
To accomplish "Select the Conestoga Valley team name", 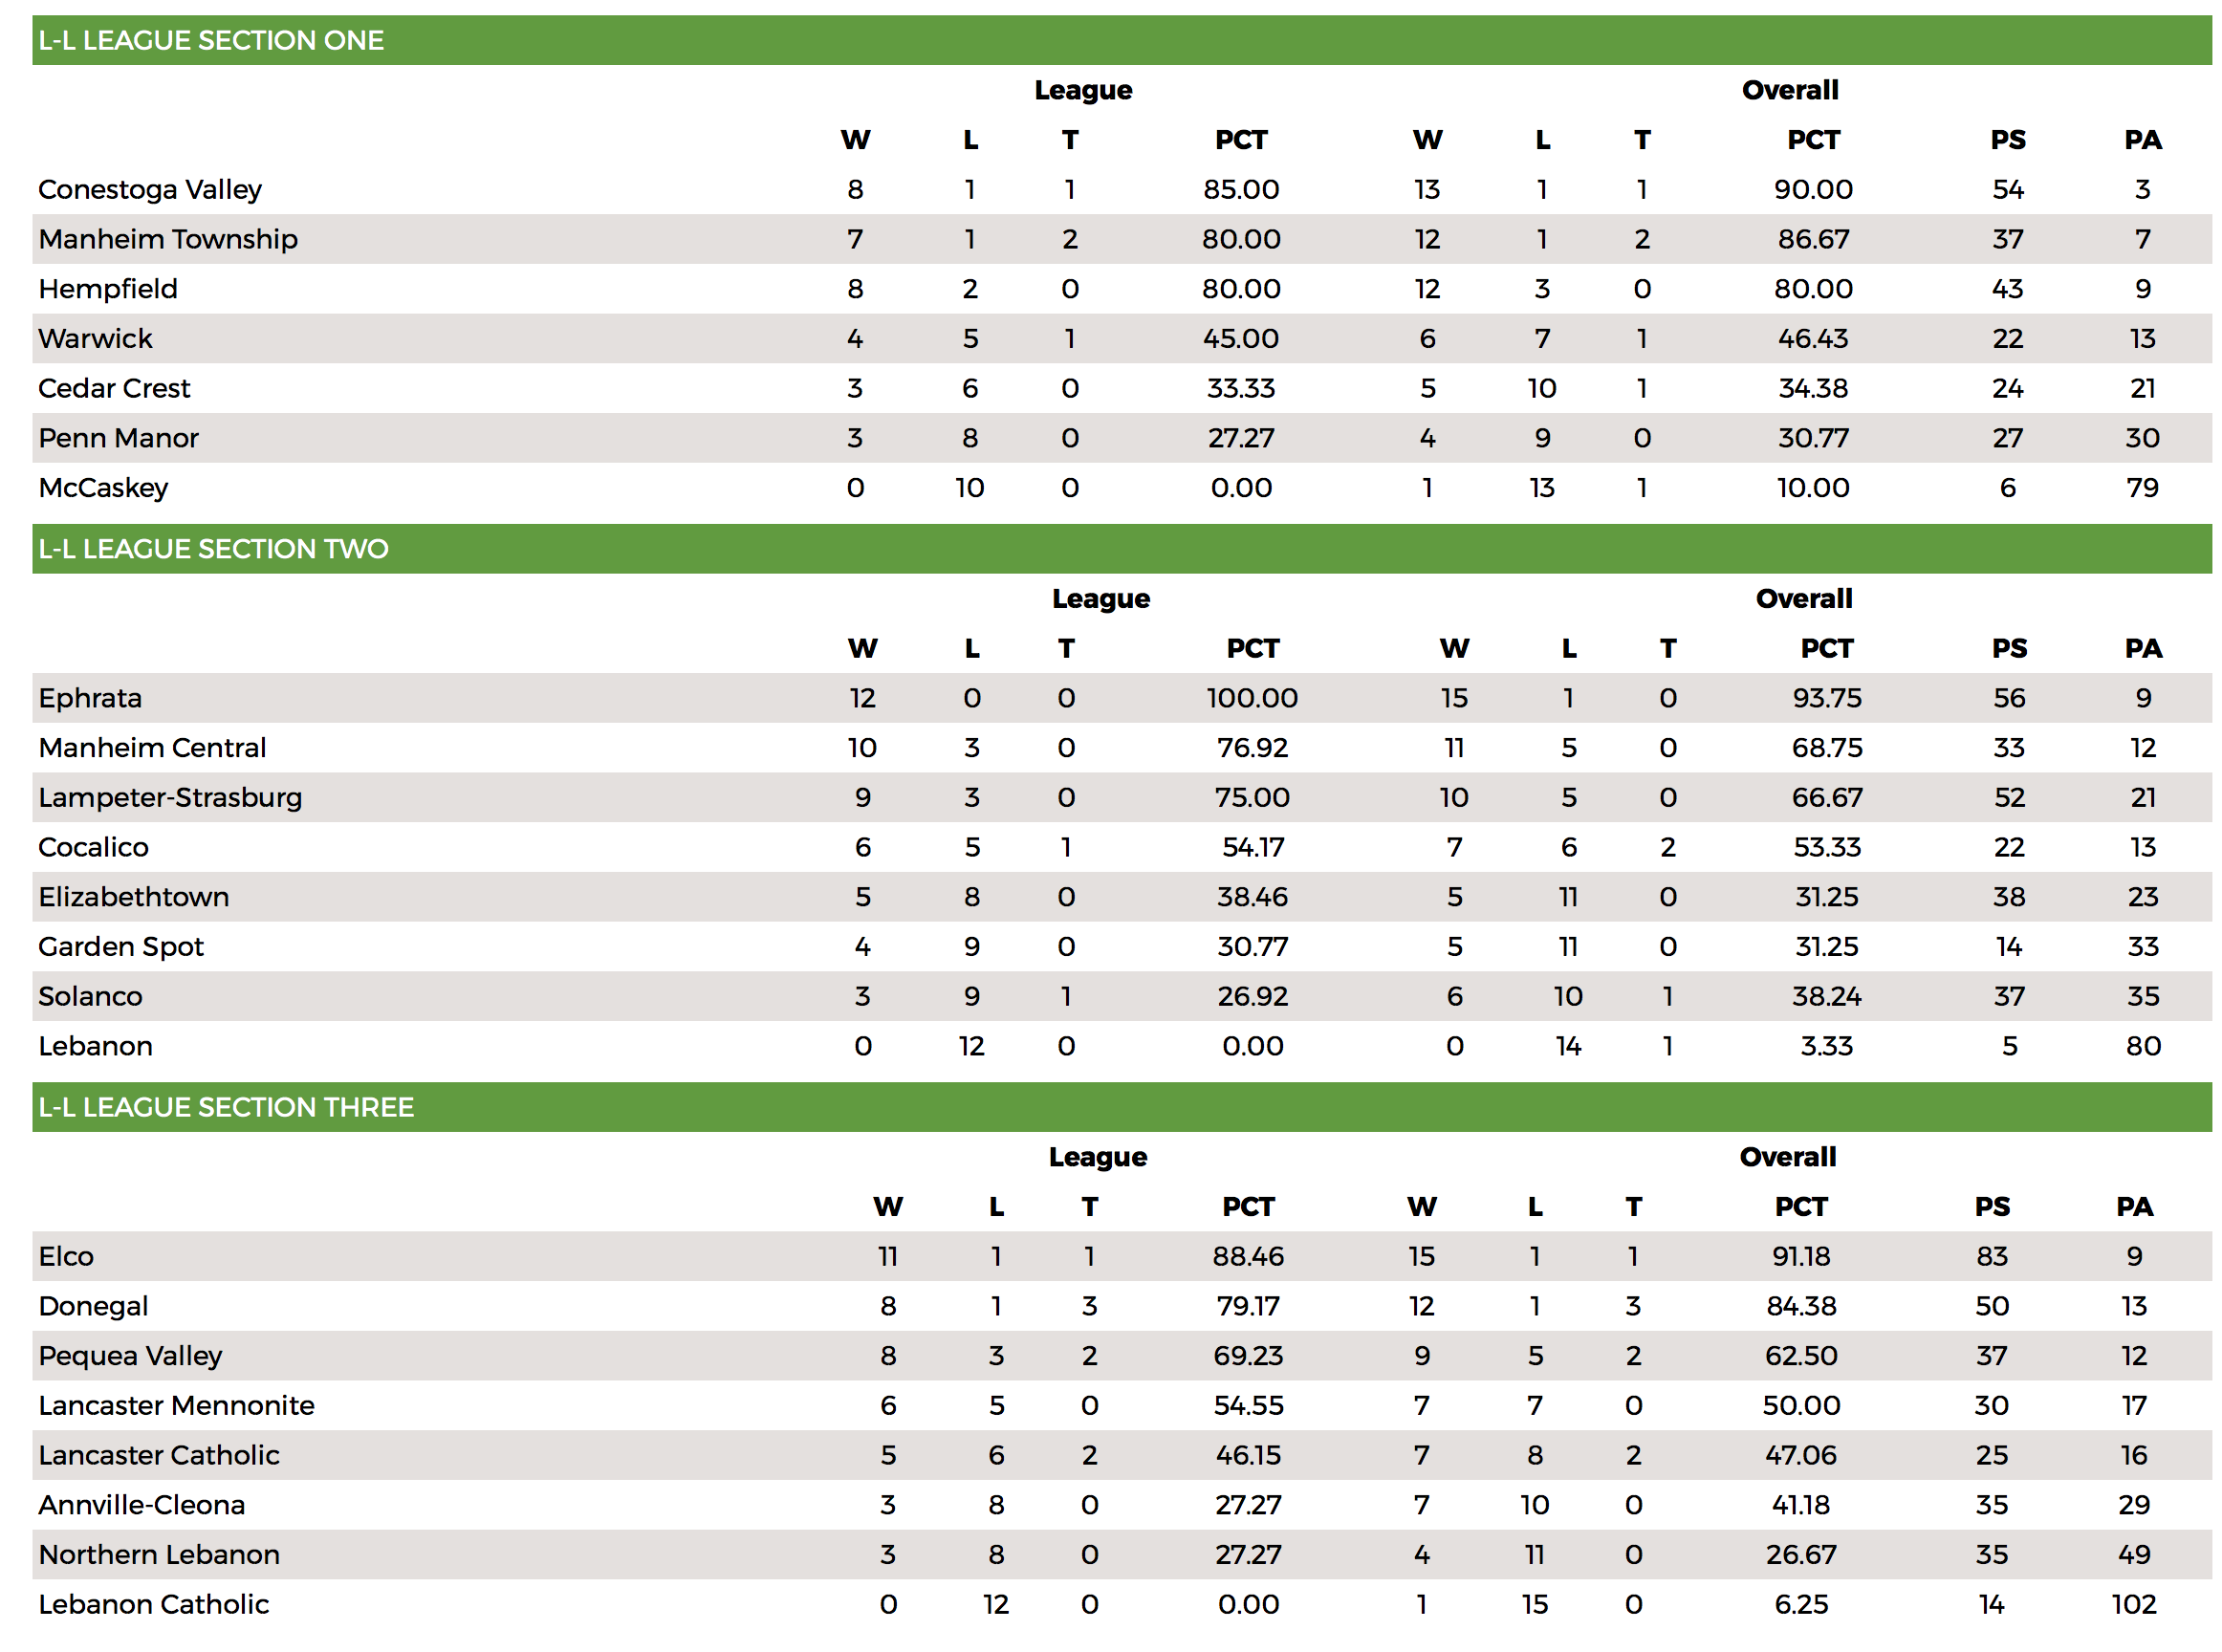I will click(150, 189).
